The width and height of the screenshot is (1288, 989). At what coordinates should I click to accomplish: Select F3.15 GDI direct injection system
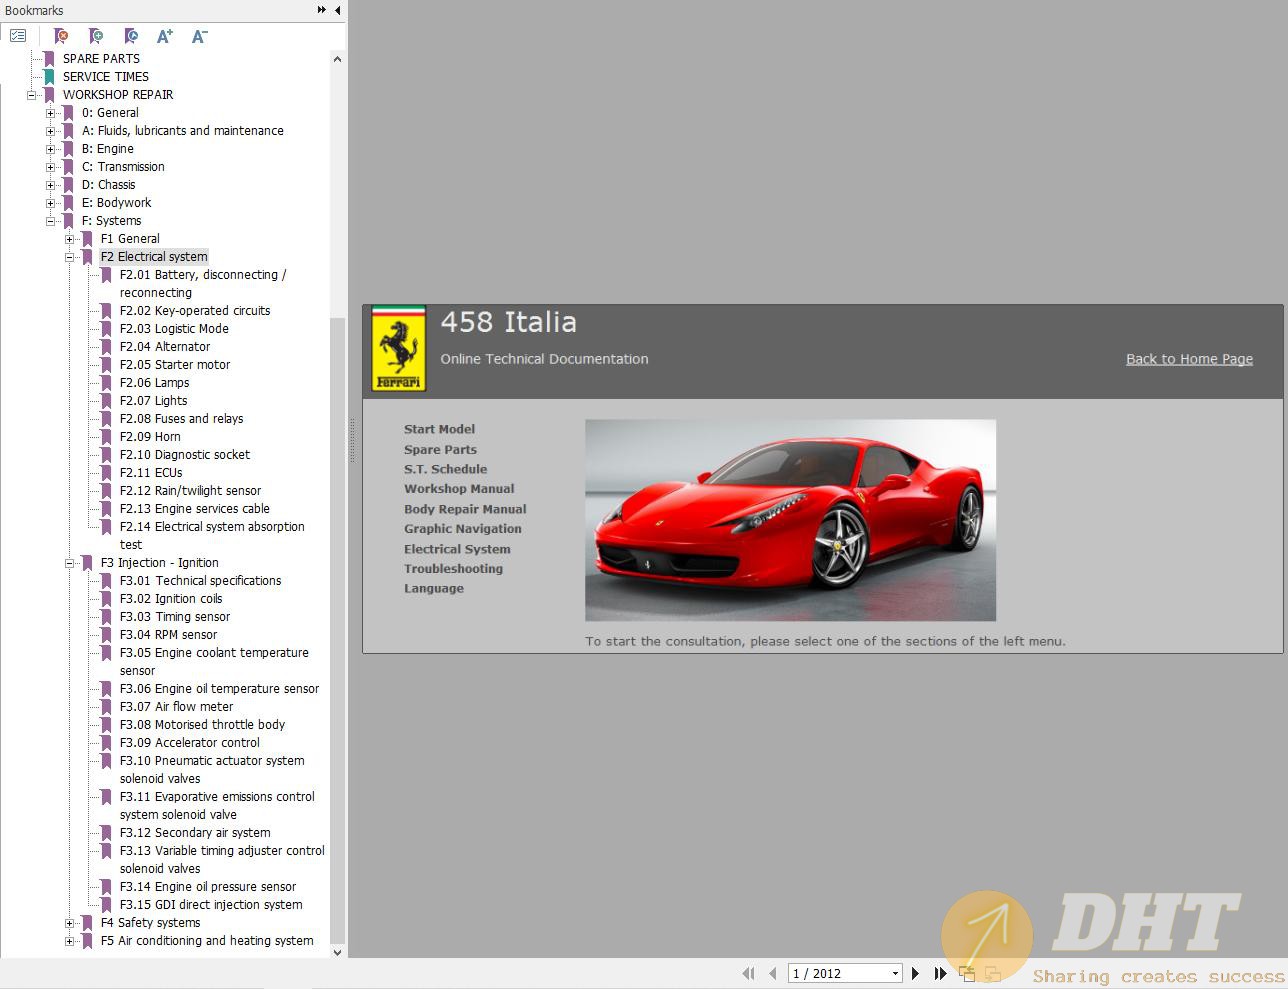211,905
